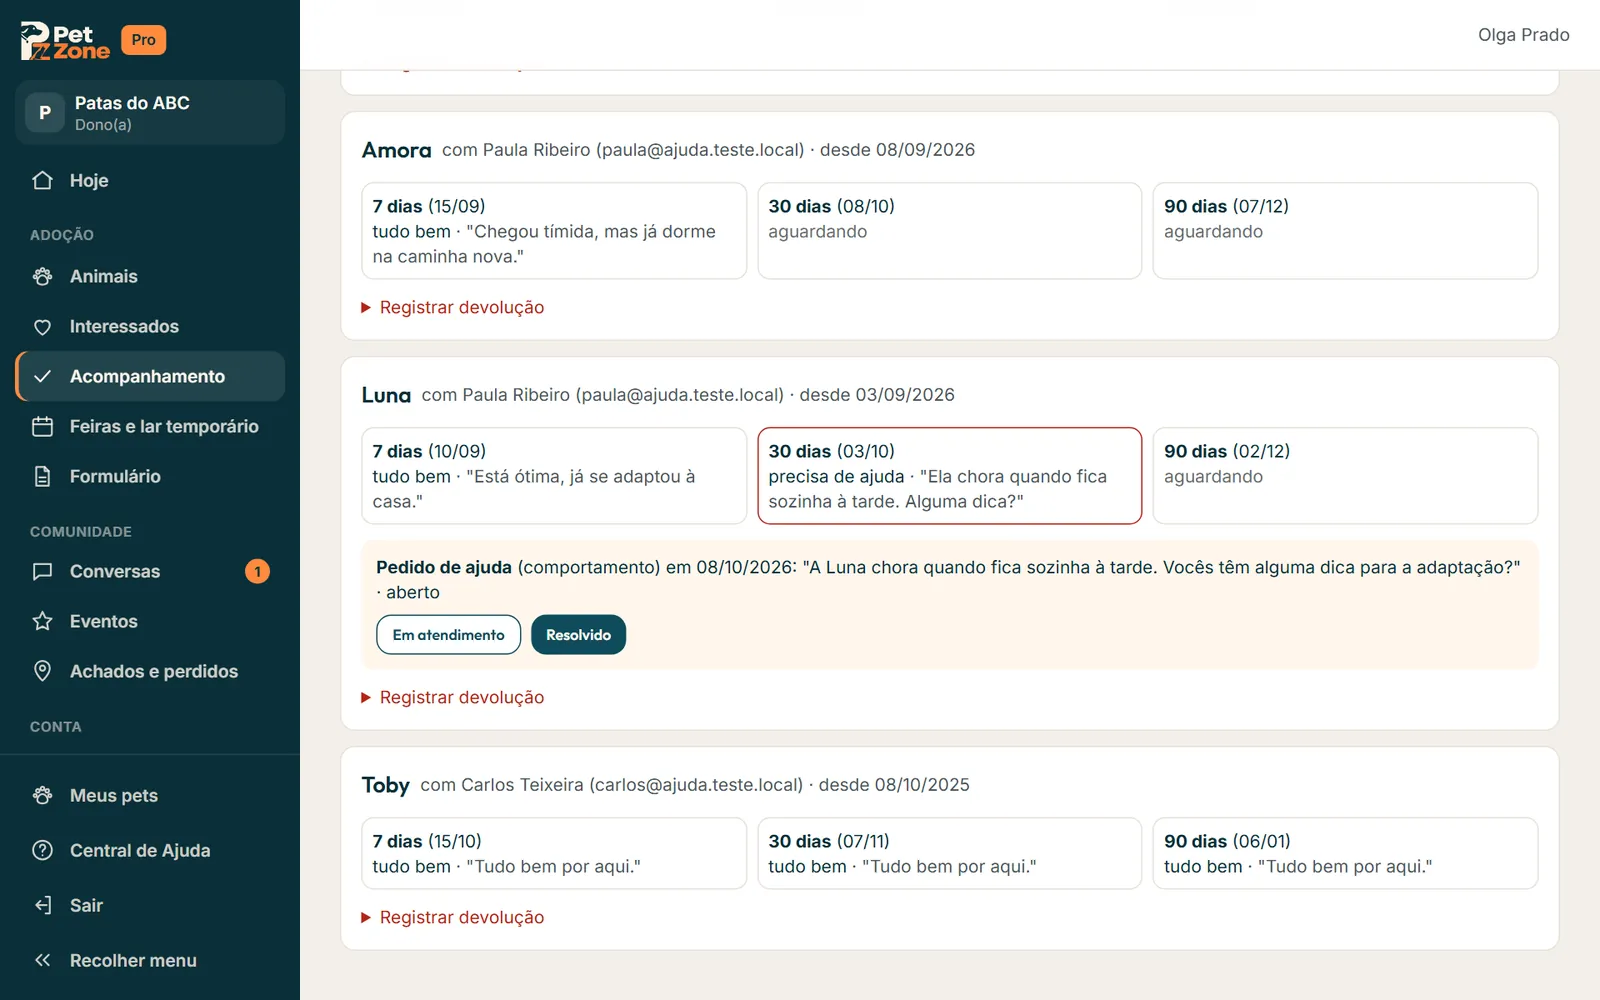Click the house icon for Hoje
The width and height of the screenshot is (1600, 1000).
tap(42, 181)
